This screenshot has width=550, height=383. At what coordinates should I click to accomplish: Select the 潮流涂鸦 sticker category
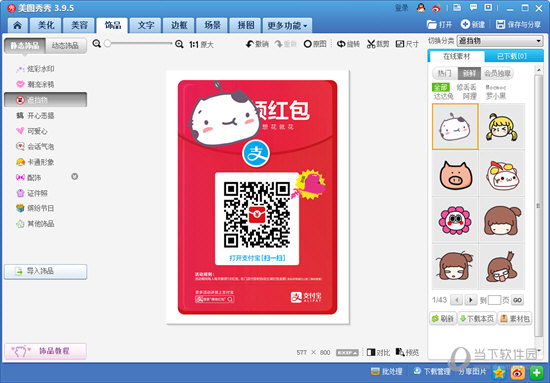(35, 84)
